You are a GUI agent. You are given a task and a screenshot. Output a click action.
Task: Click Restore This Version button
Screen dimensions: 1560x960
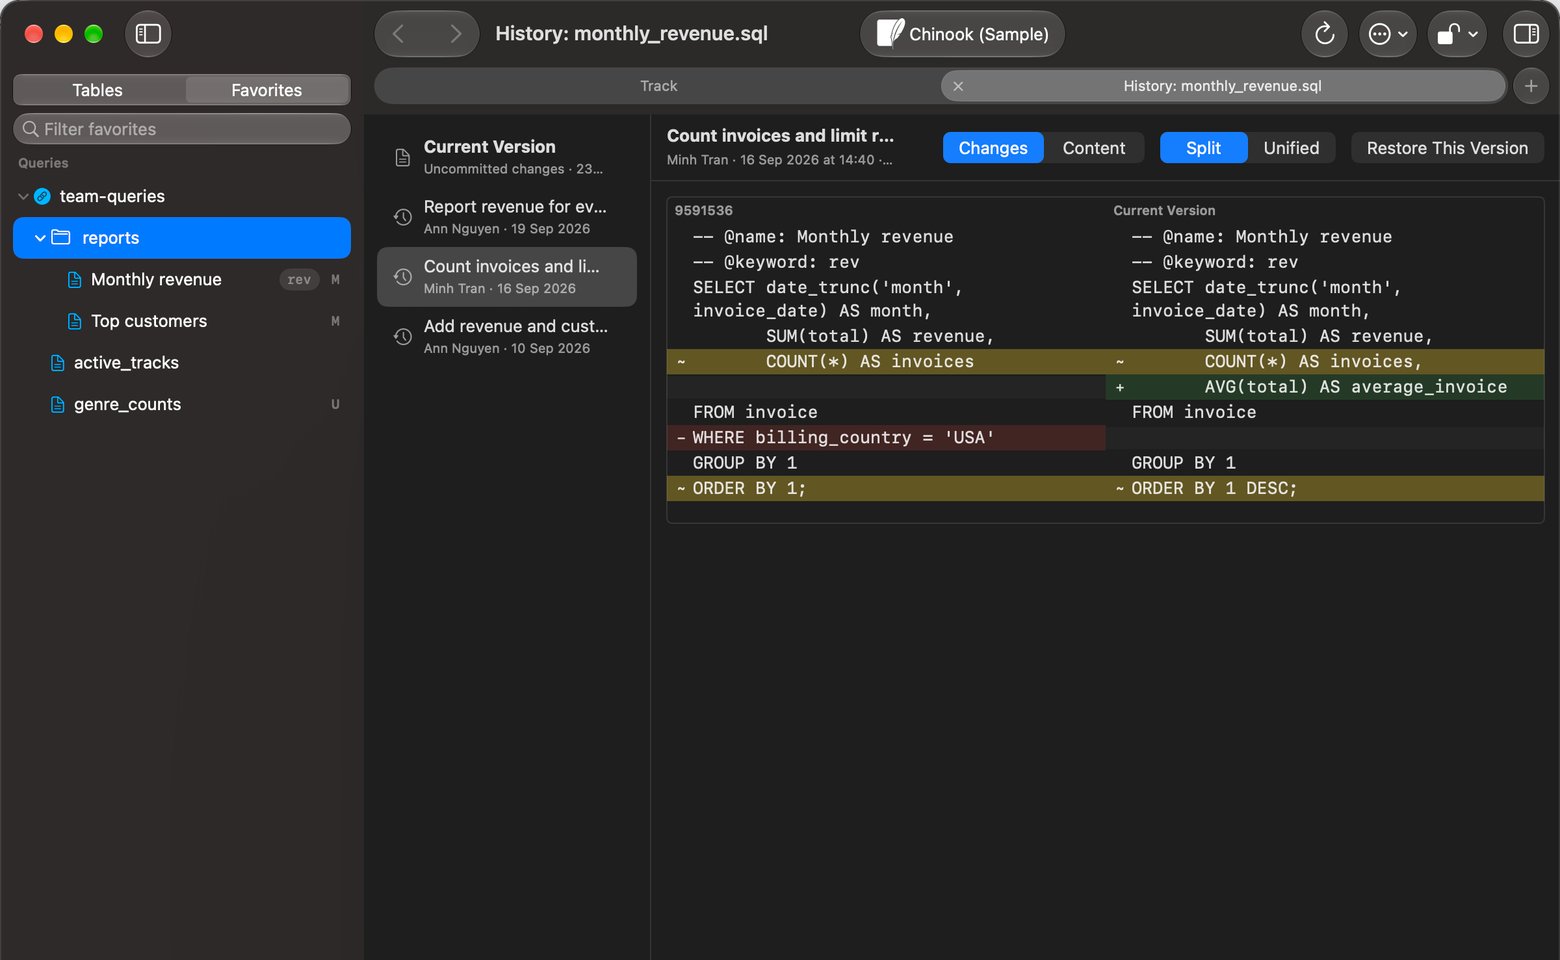1447,148
